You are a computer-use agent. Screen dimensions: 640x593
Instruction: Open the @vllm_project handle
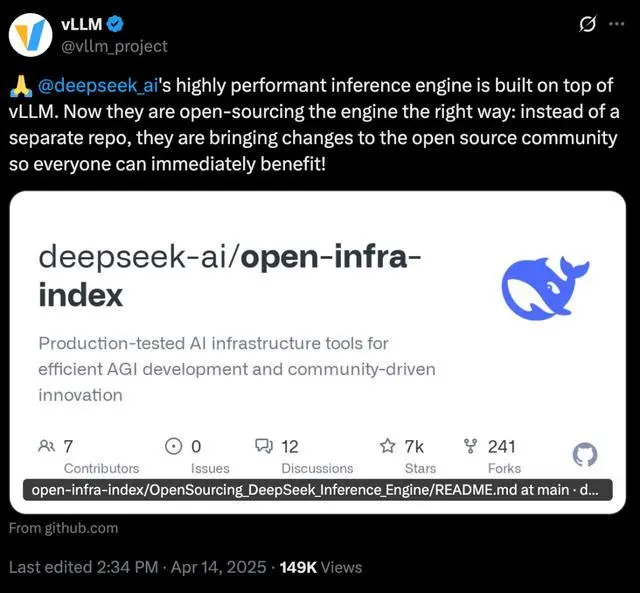point(116,46)
